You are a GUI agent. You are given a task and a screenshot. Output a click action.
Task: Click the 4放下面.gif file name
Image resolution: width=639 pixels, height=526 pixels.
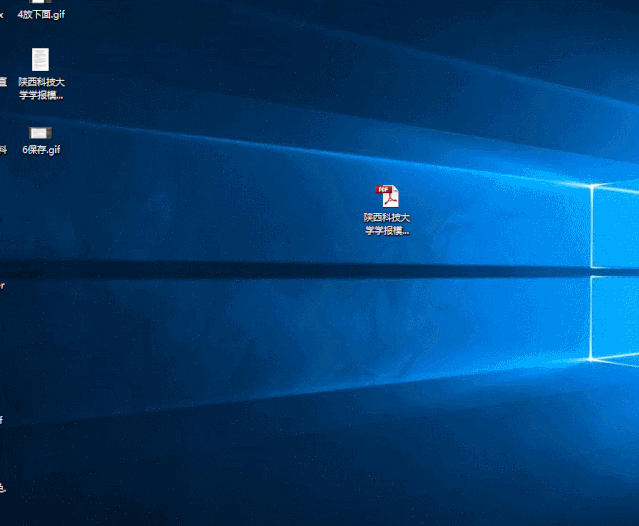(x=41, y=15)
